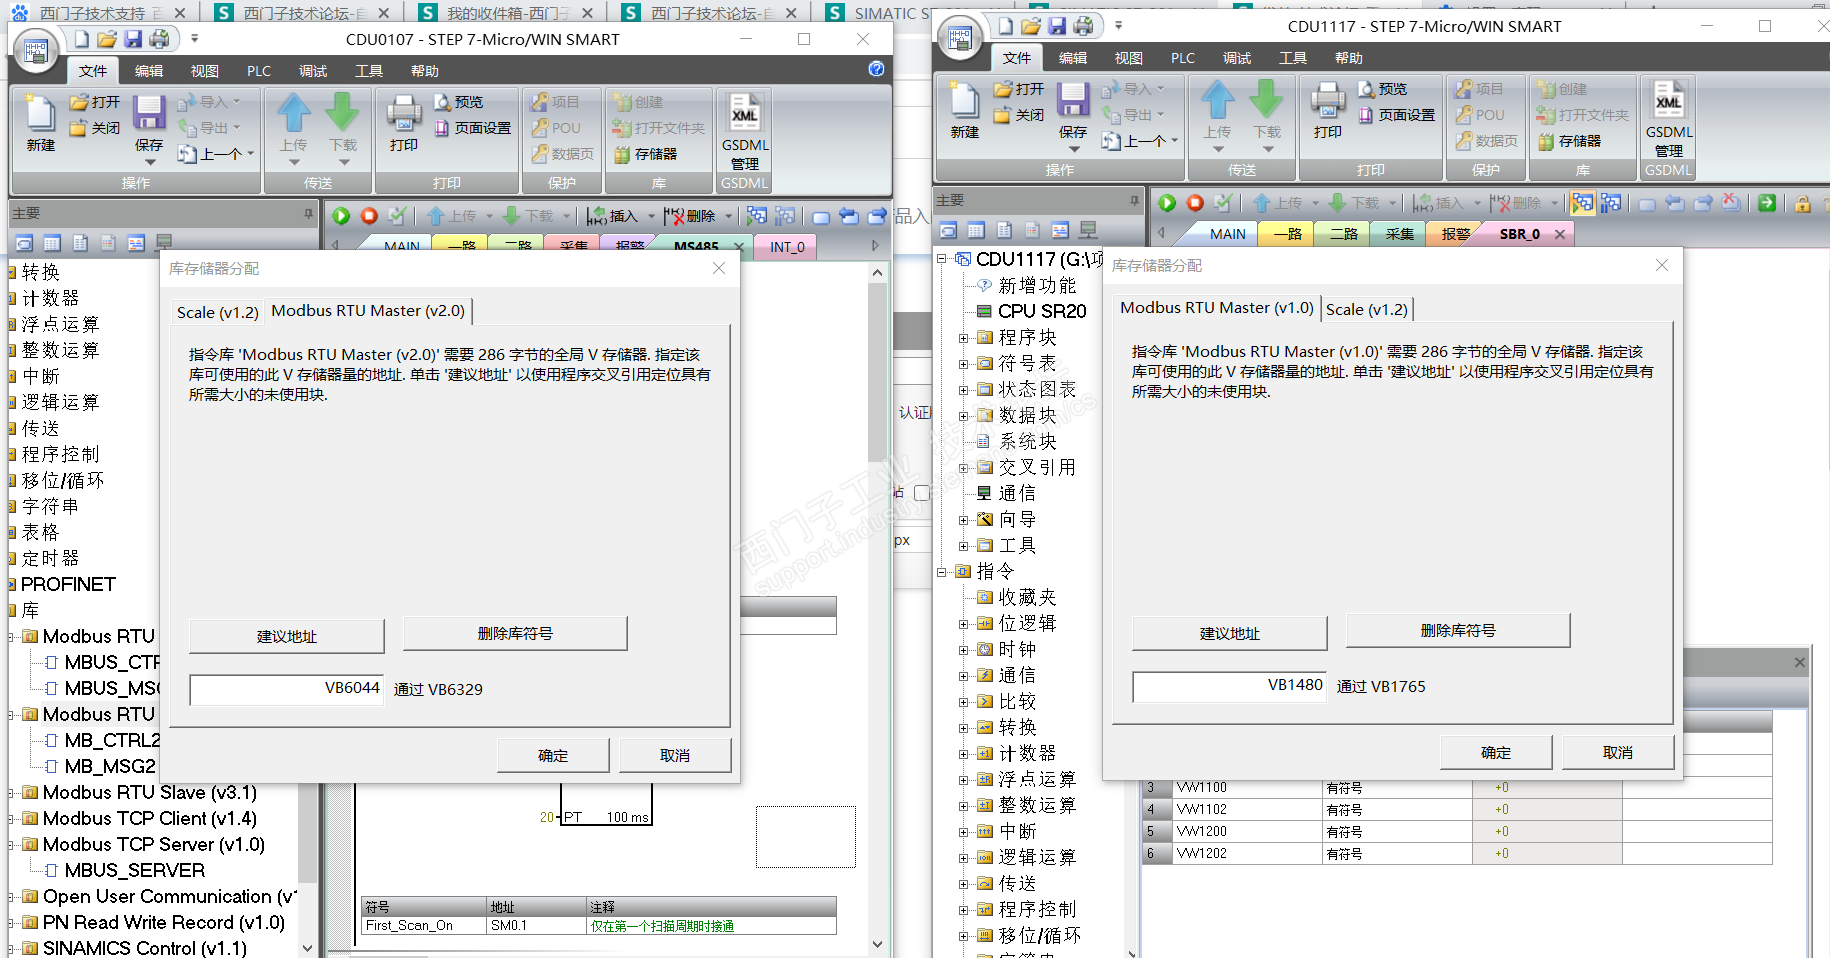Click the green RUN button in CDU0107 toolbar

(x=341, y=215)
